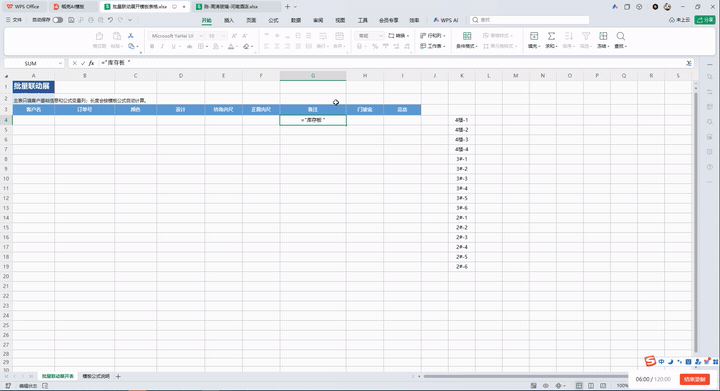720x391 pixels.
Task: Confirm formula entry with the checkmark icon
Action: (83, 63)
